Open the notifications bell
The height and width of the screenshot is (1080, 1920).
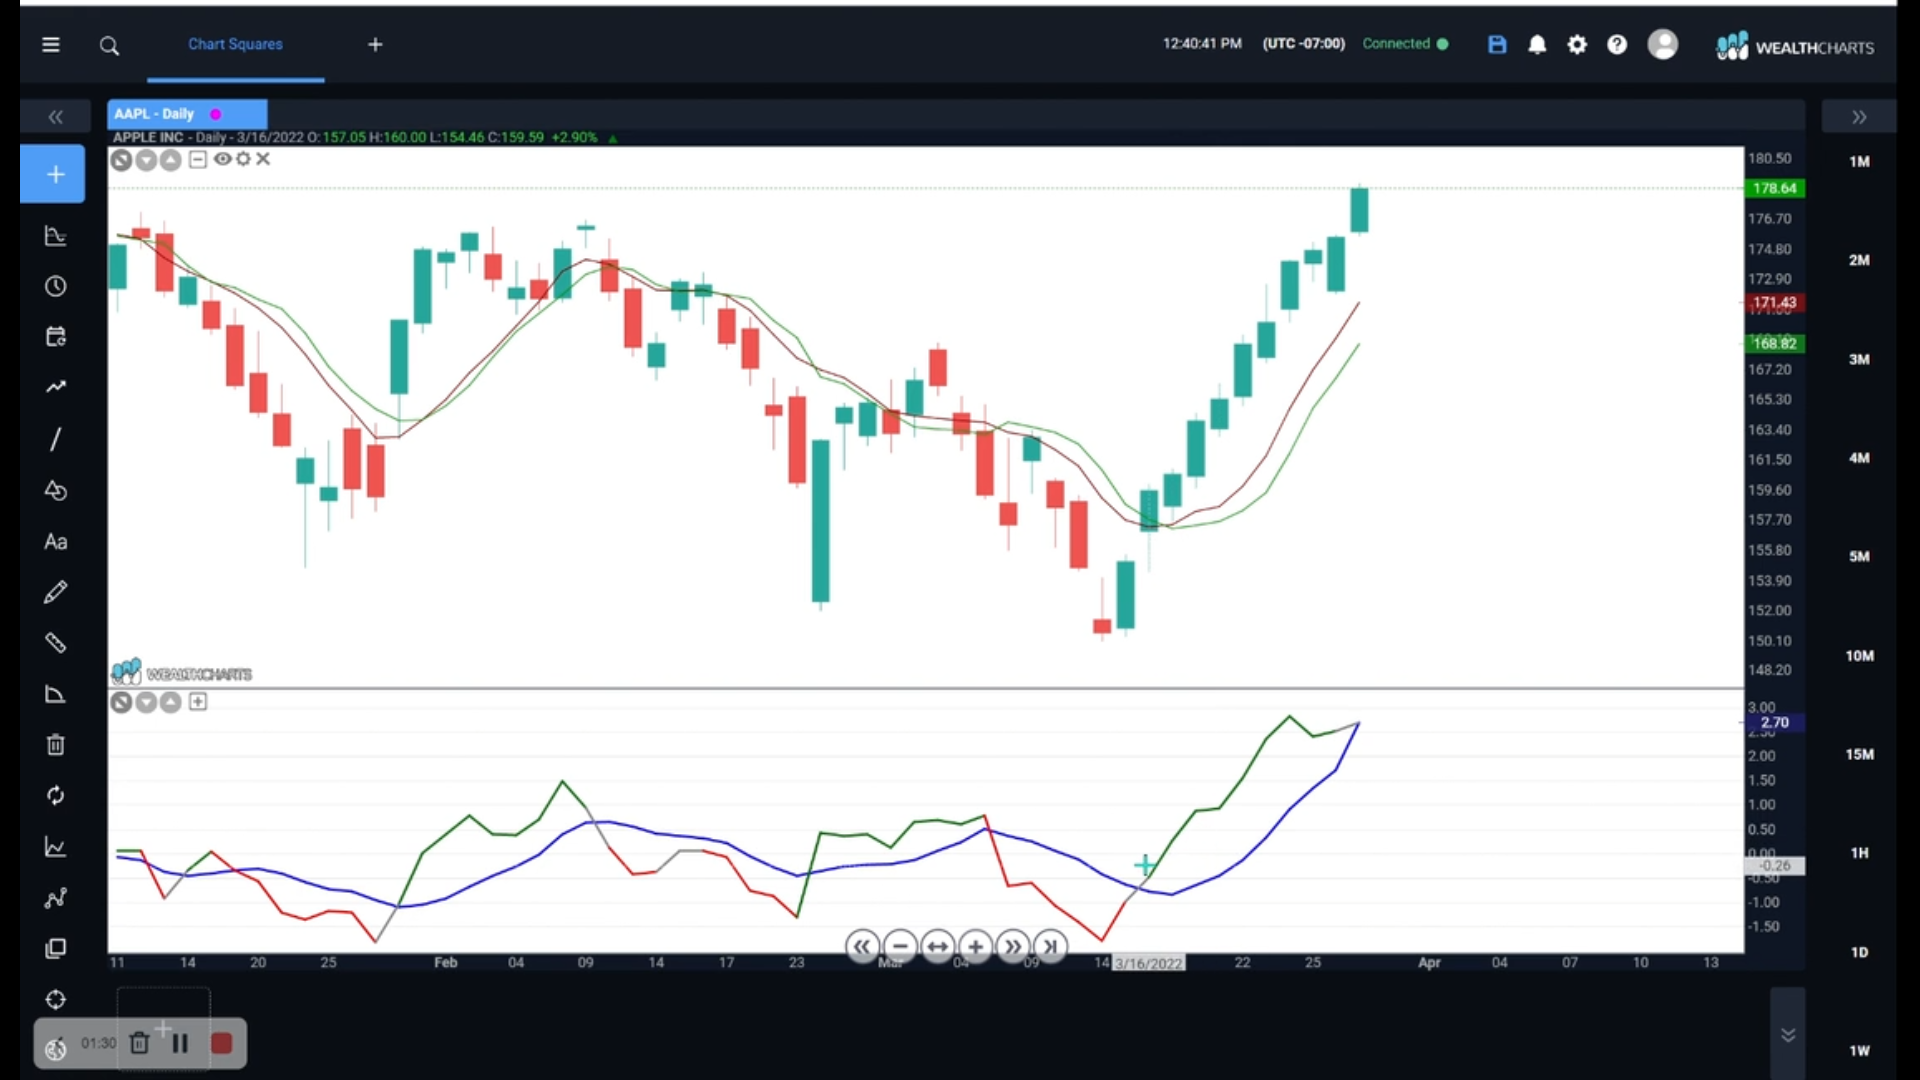(x=1537, y=44)
